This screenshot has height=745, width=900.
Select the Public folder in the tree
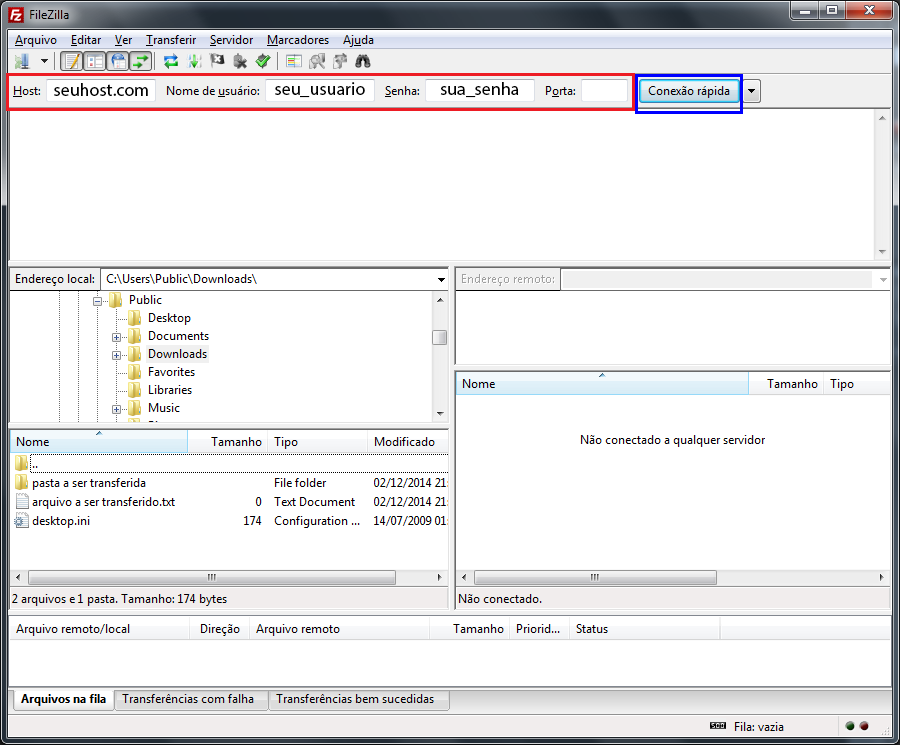145,300
